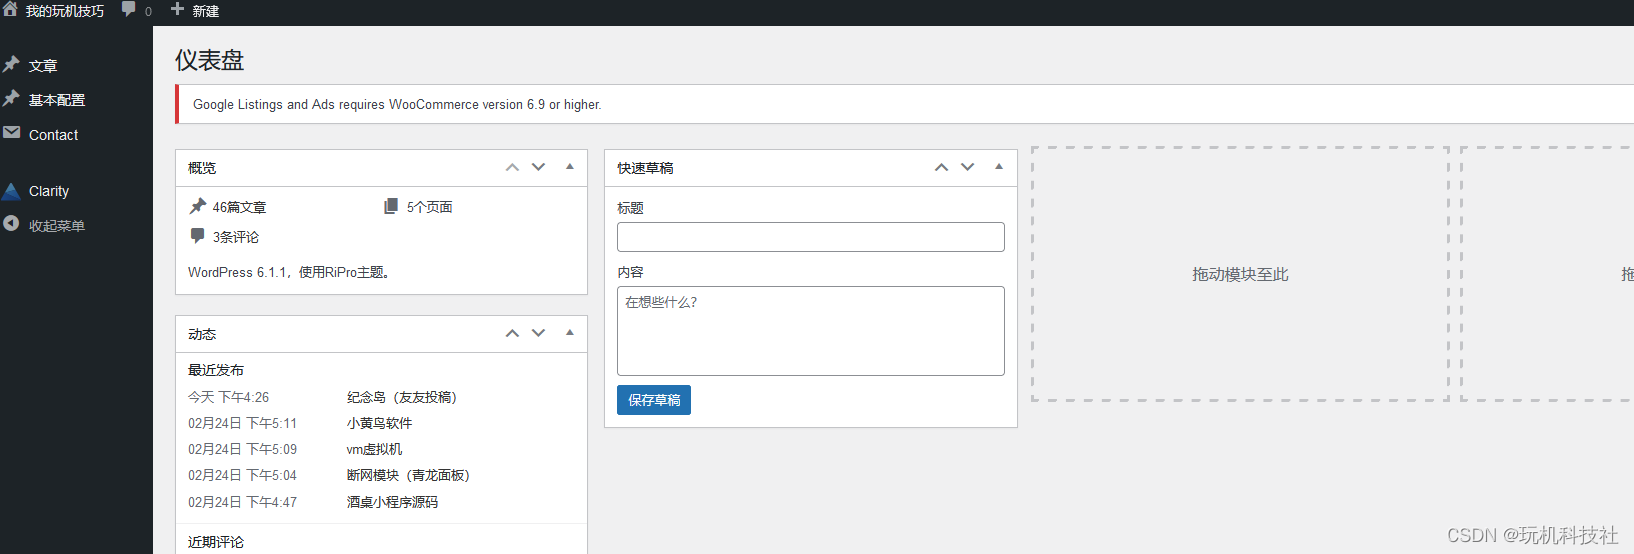The height and width of the screenshot is (554, 1634).
Task: Click the date 02月24日 下午5:04
Action: coord(242,475)
